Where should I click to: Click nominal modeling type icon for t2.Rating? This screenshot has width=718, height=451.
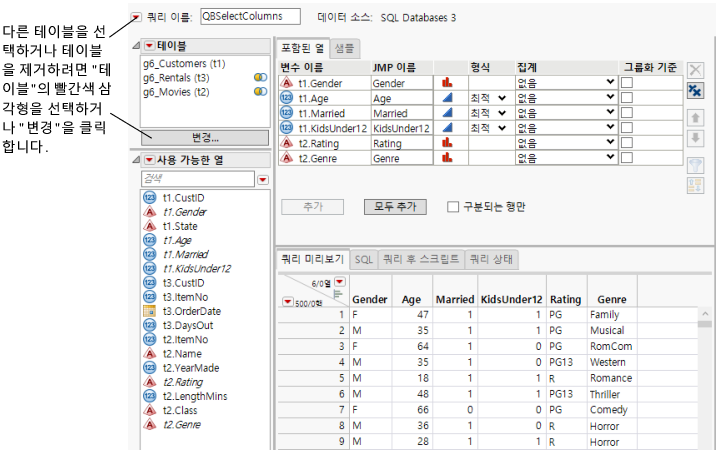[447, 143]
